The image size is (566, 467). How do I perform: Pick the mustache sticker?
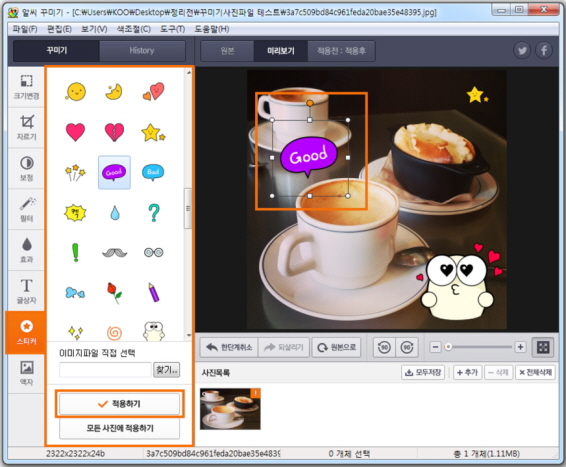(115, 253)
